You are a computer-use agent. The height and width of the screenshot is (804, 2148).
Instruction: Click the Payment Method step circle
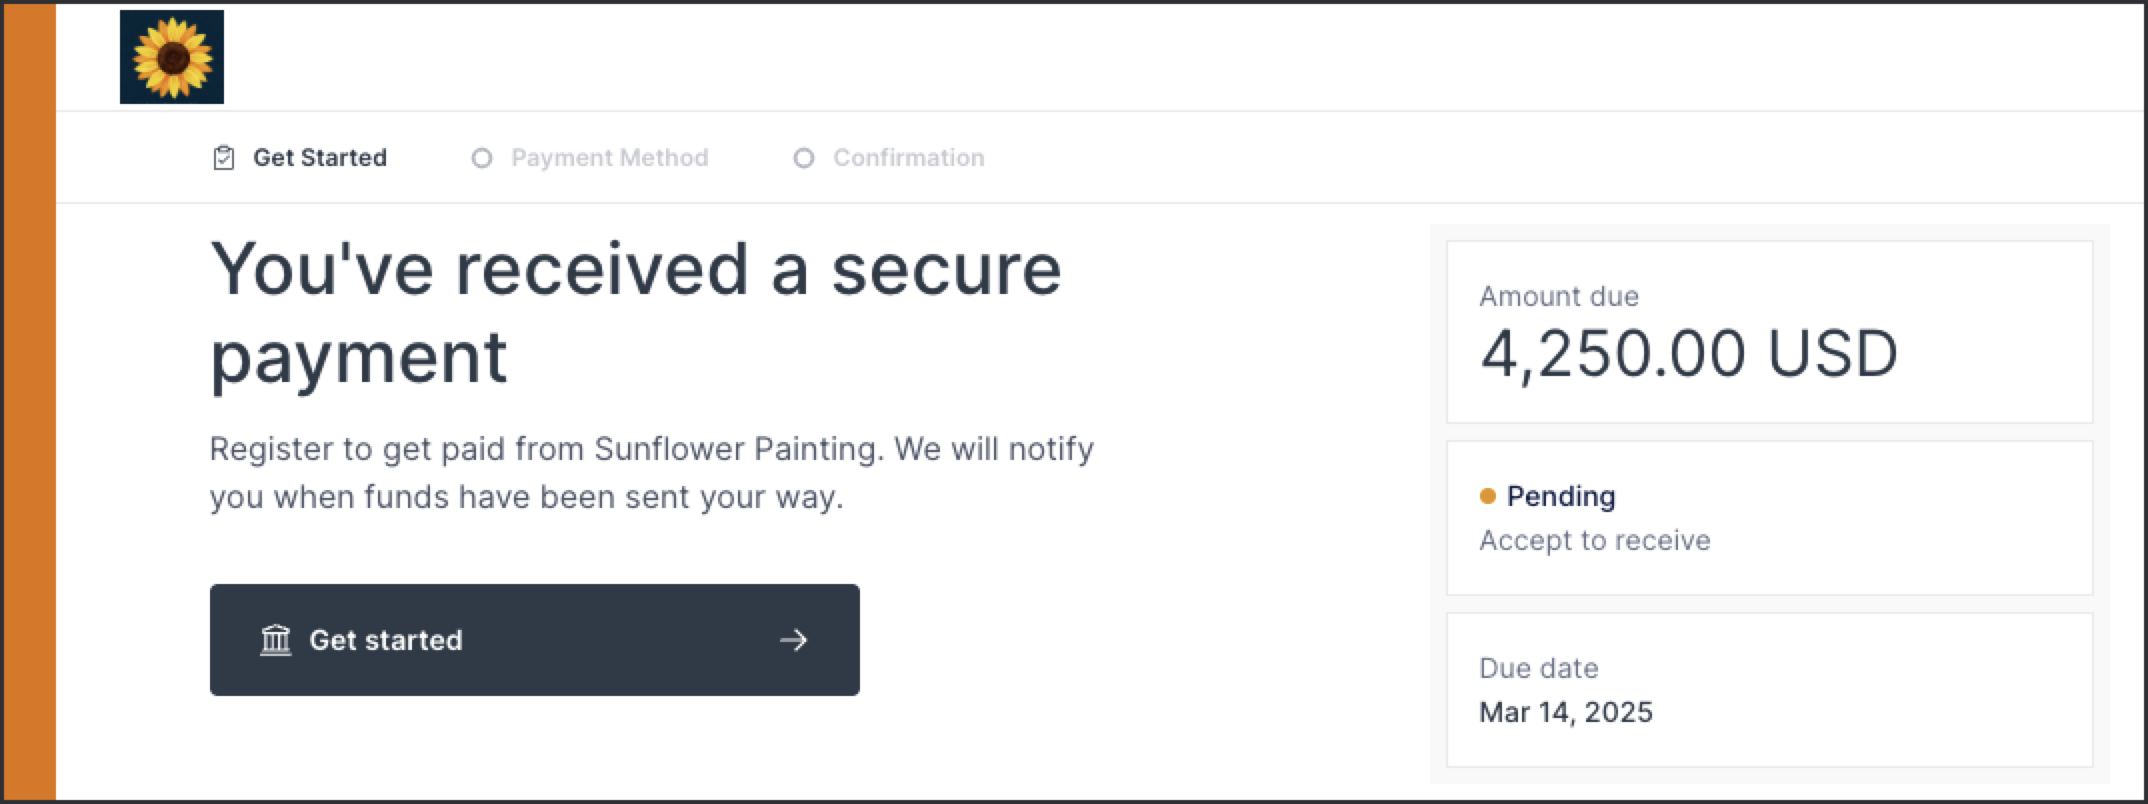pyautogui.click(x=482, y=158)
